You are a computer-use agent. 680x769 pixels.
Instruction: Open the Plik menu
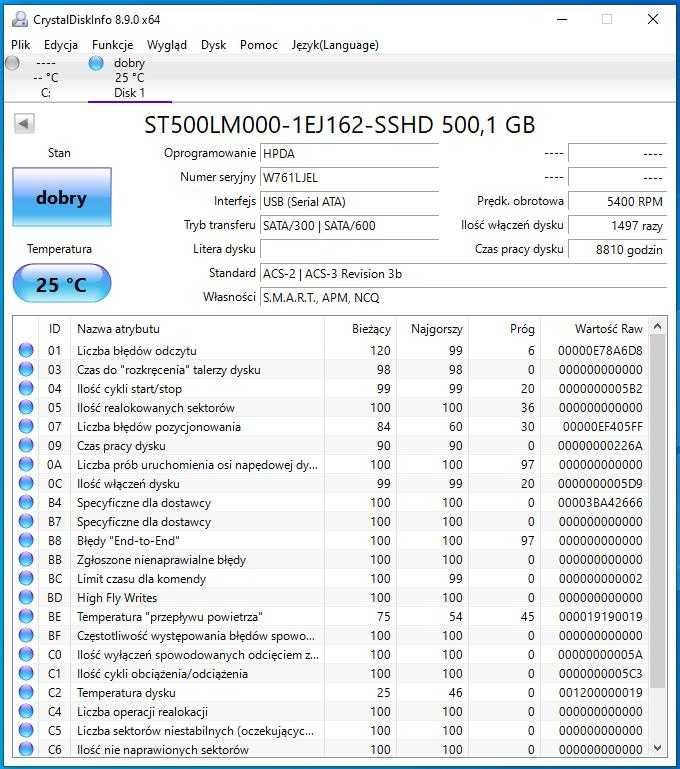21,45
